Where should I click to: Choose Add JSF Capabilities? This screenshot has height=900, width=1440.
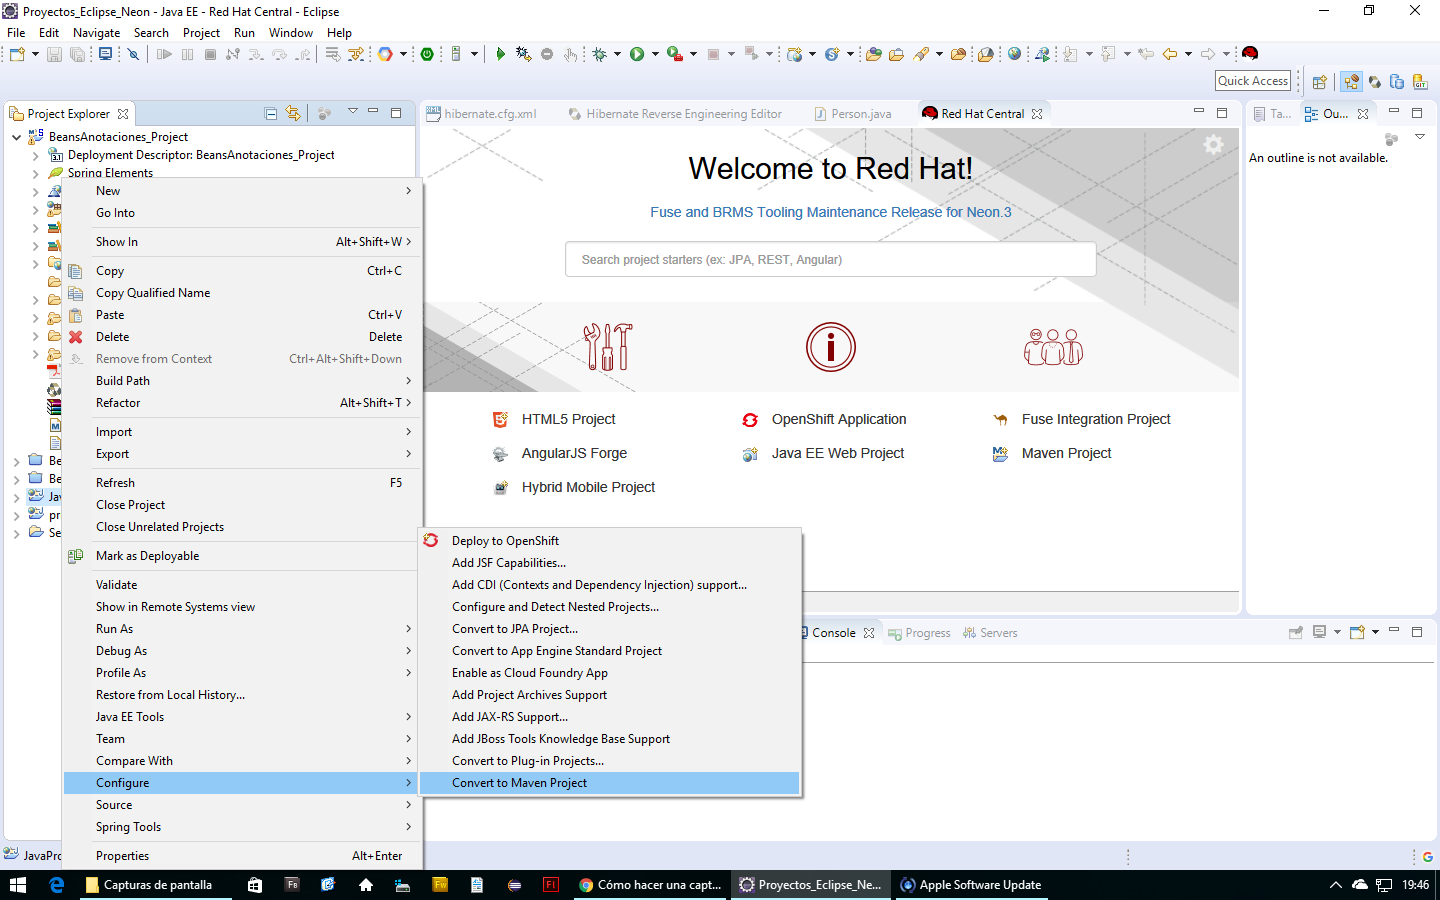click(x=611, y=563)
